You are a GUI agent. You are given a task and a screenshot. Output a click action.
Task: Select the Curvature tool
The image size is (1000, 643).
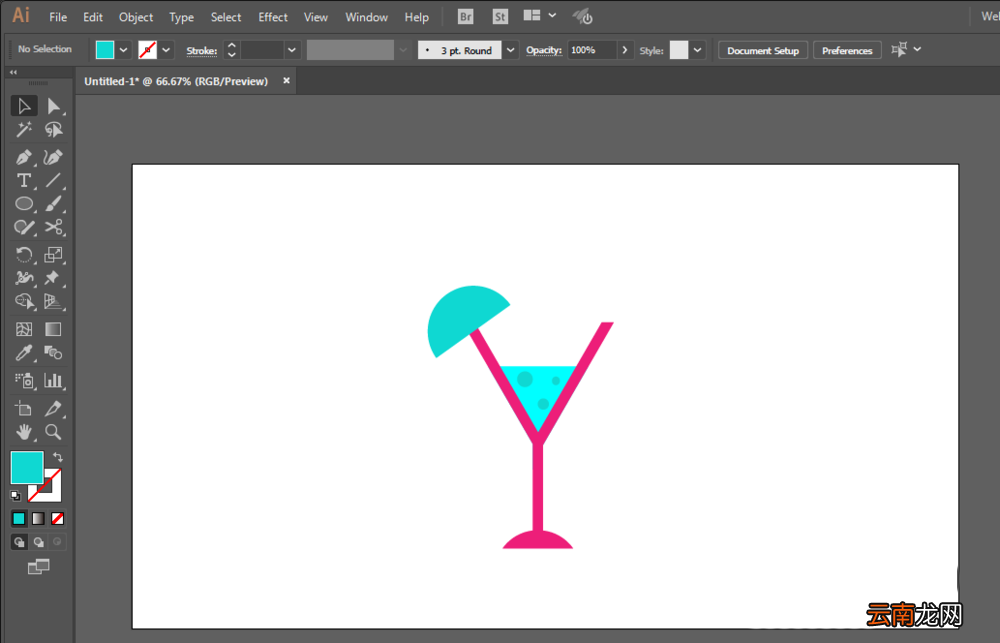point(54,157)
